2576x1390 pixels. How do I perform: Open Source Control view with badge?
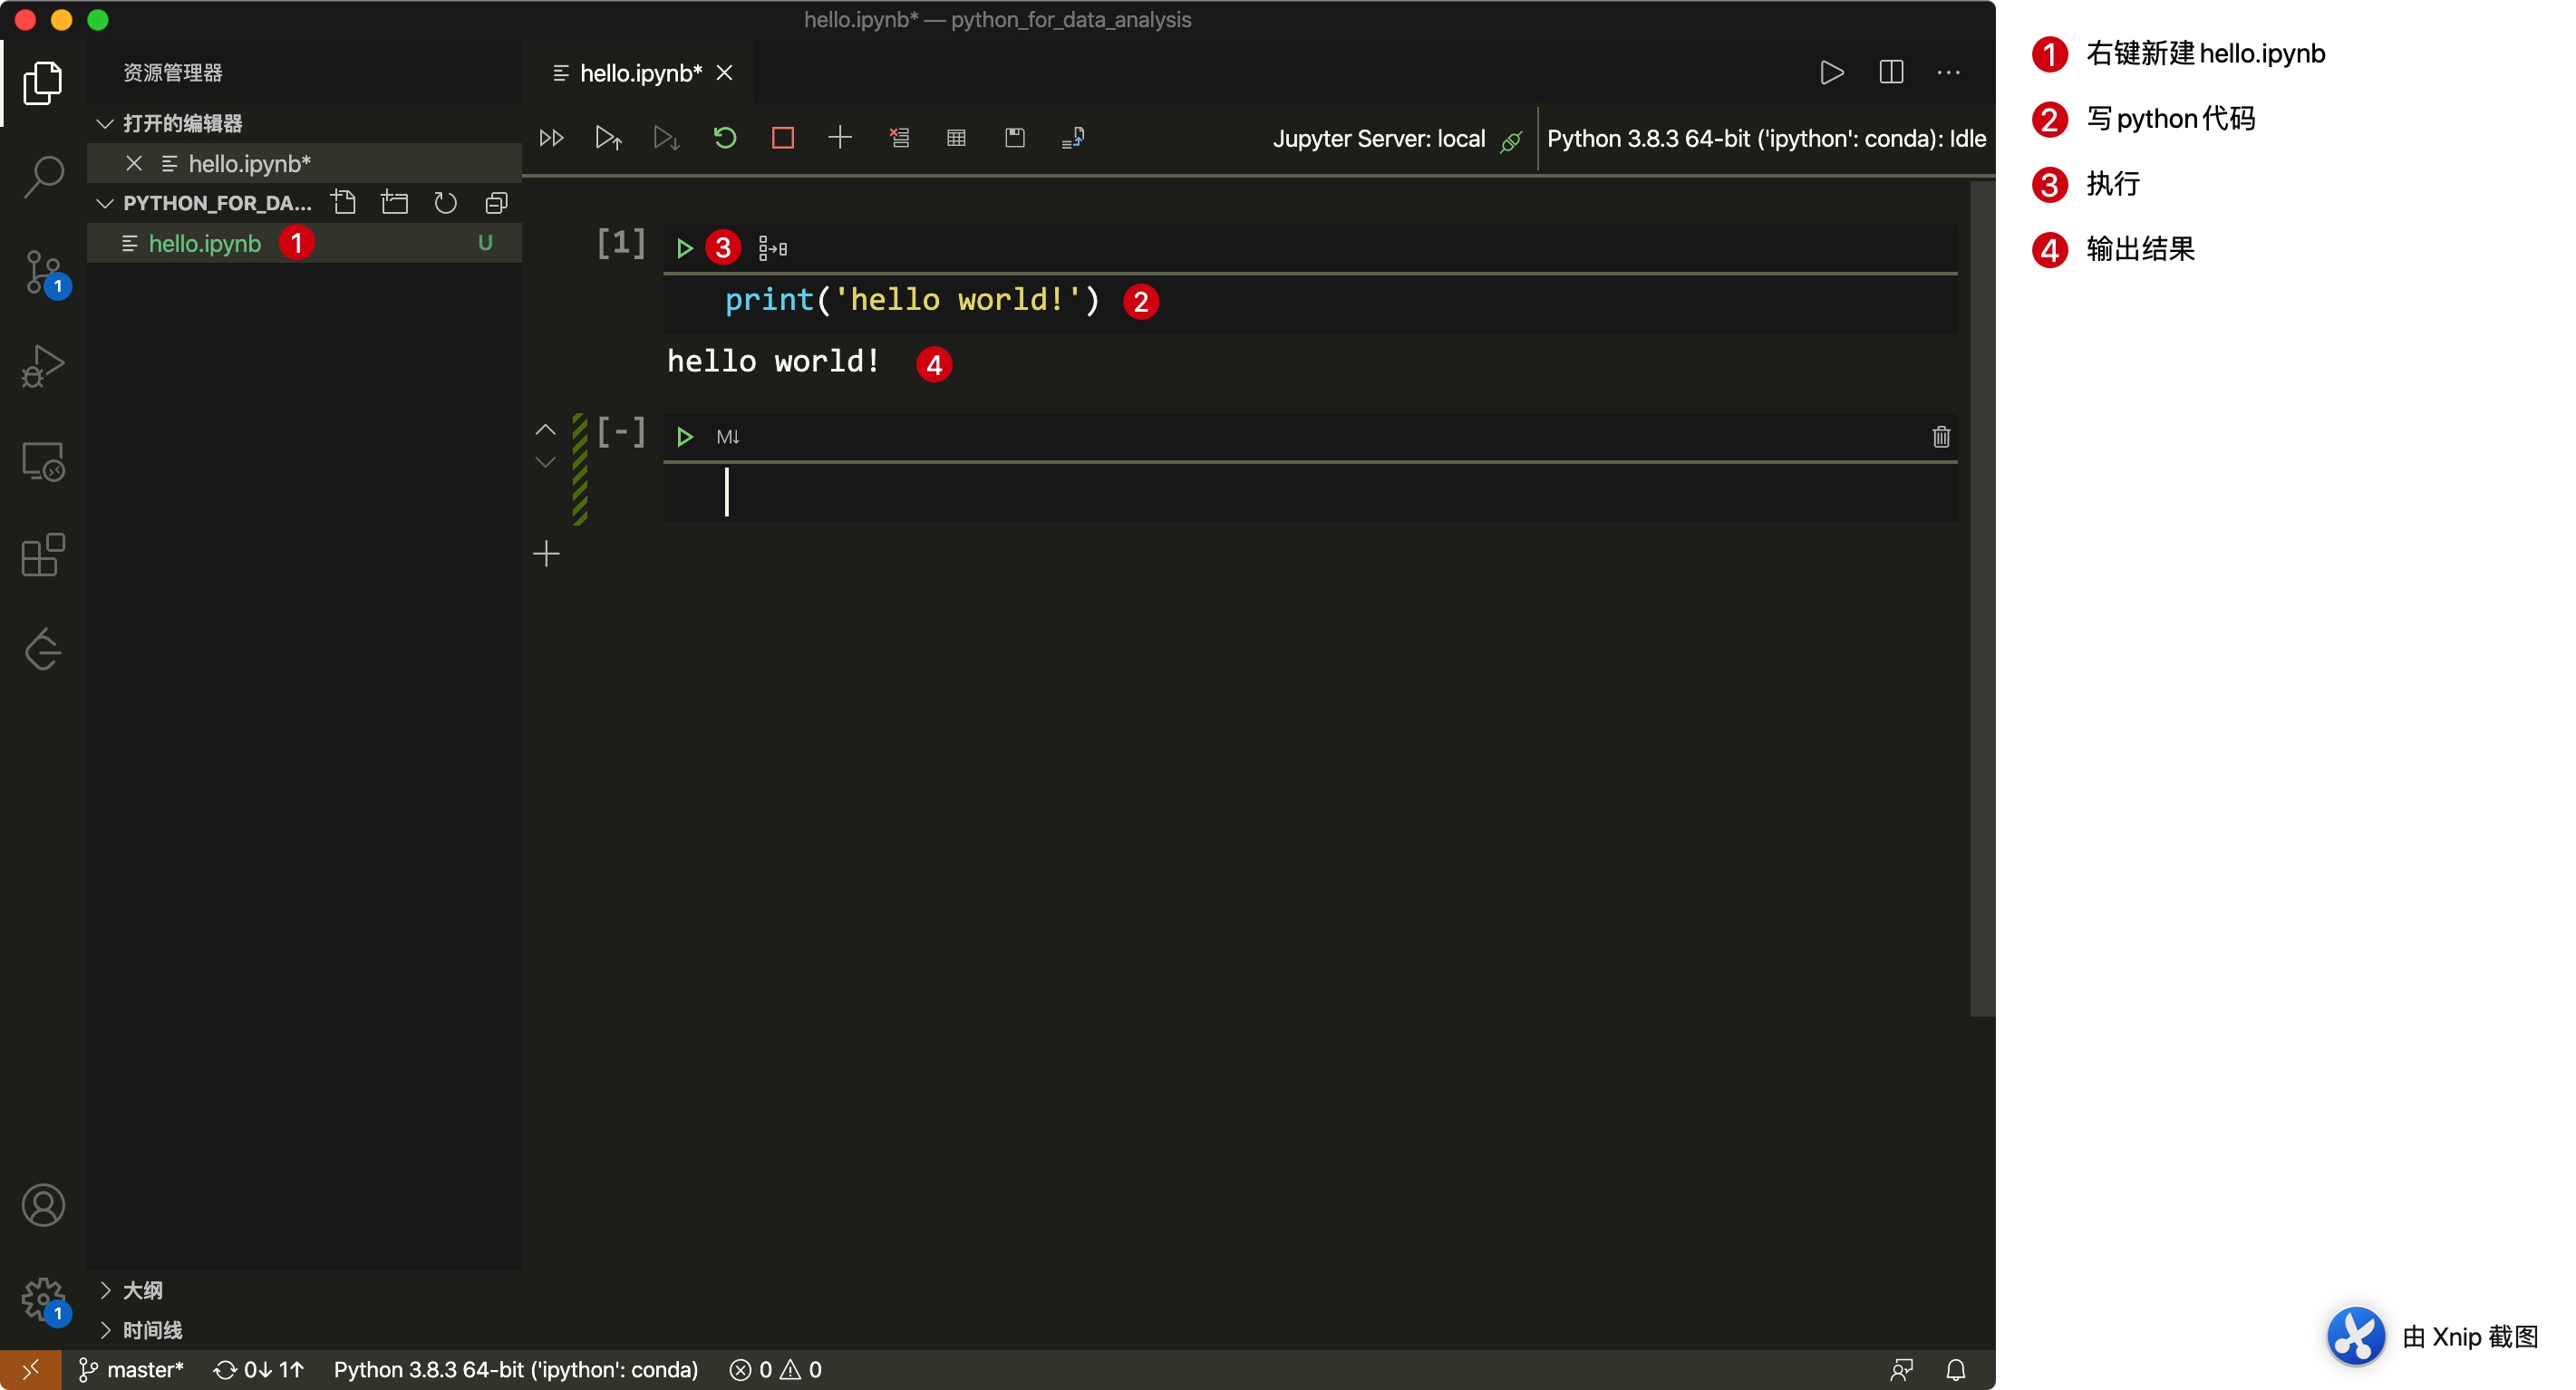[x=45, y=272]
